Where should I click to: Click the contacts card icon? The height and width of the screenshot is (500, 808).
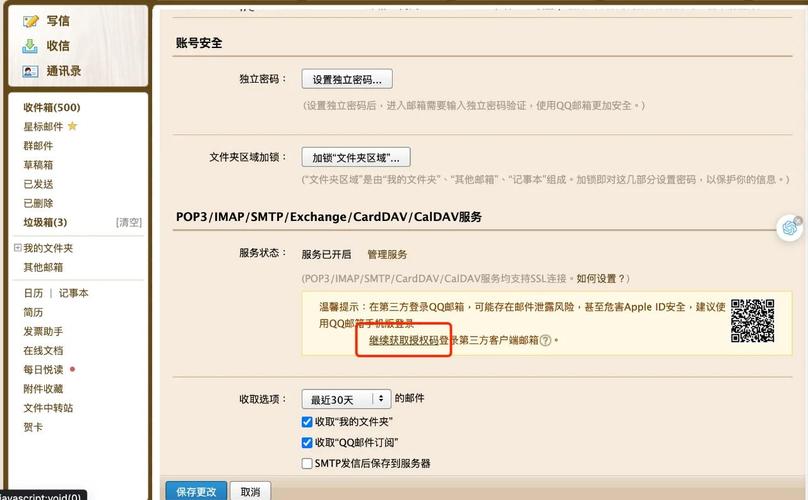point(30,71)
